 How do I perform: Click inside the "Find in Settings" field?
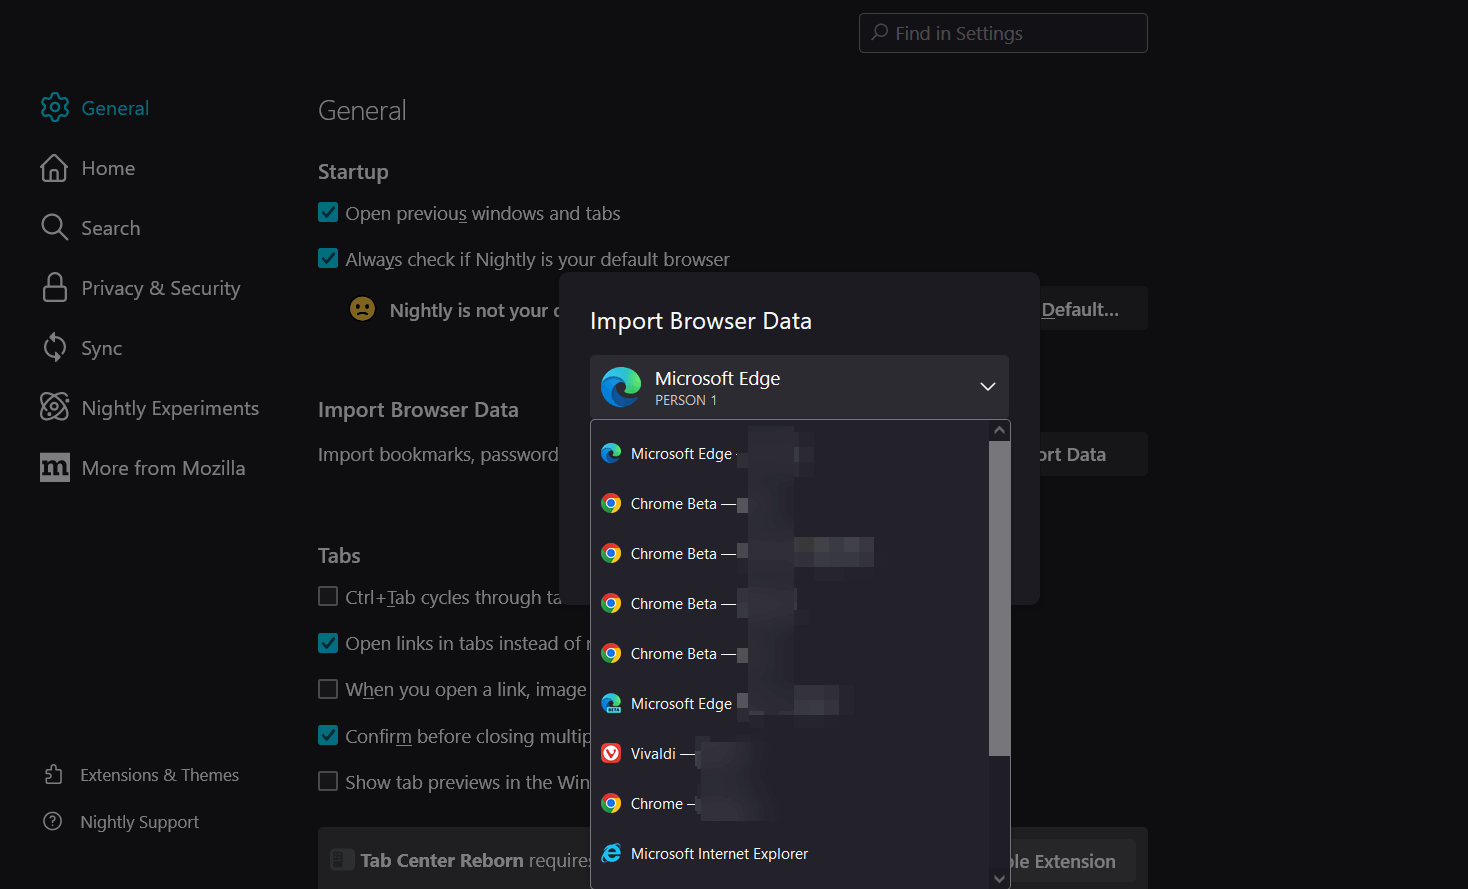click(1002, 33)
